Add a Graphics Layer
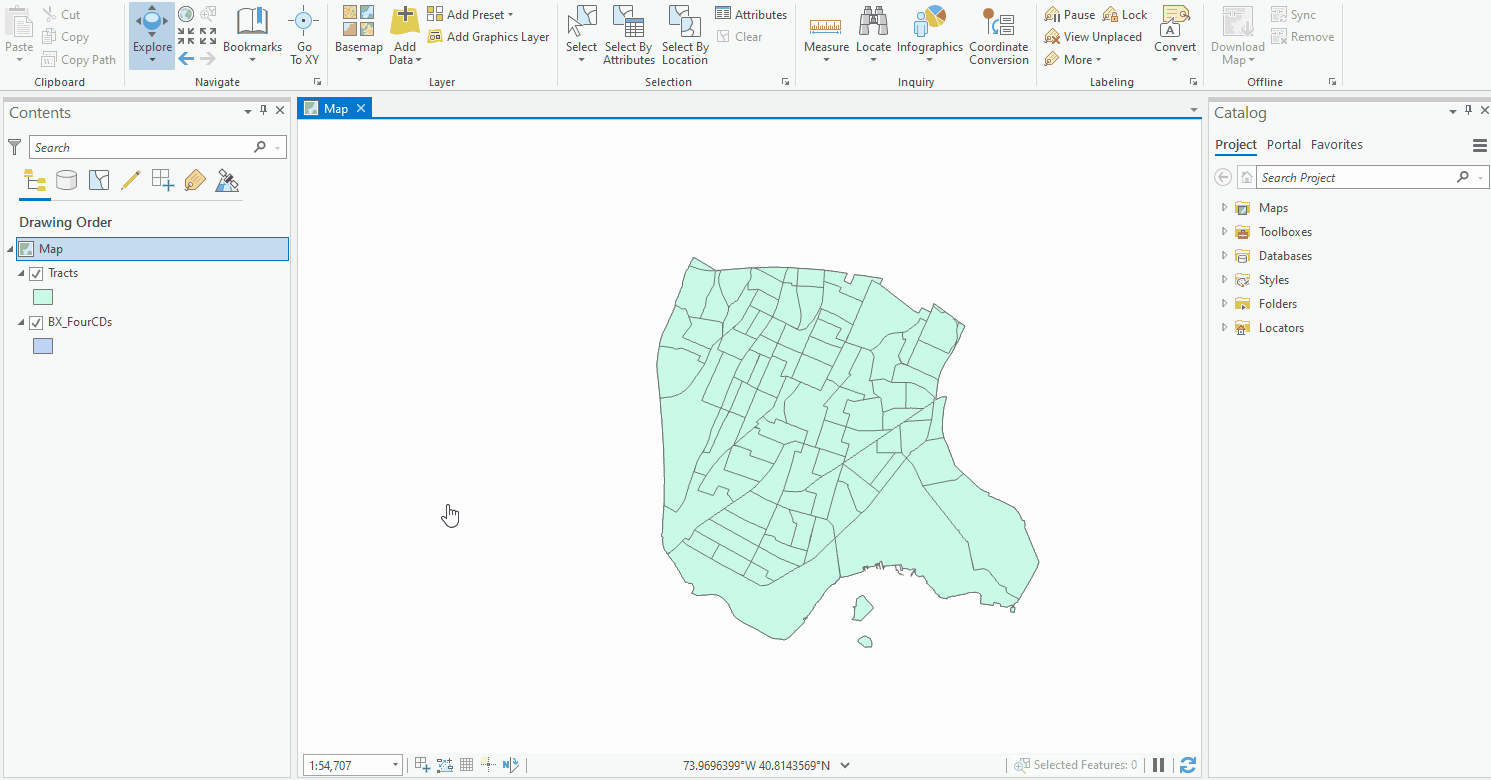The width and height of the screenshot is (1491, 780). pyautogui.click(x=488, y=37)
